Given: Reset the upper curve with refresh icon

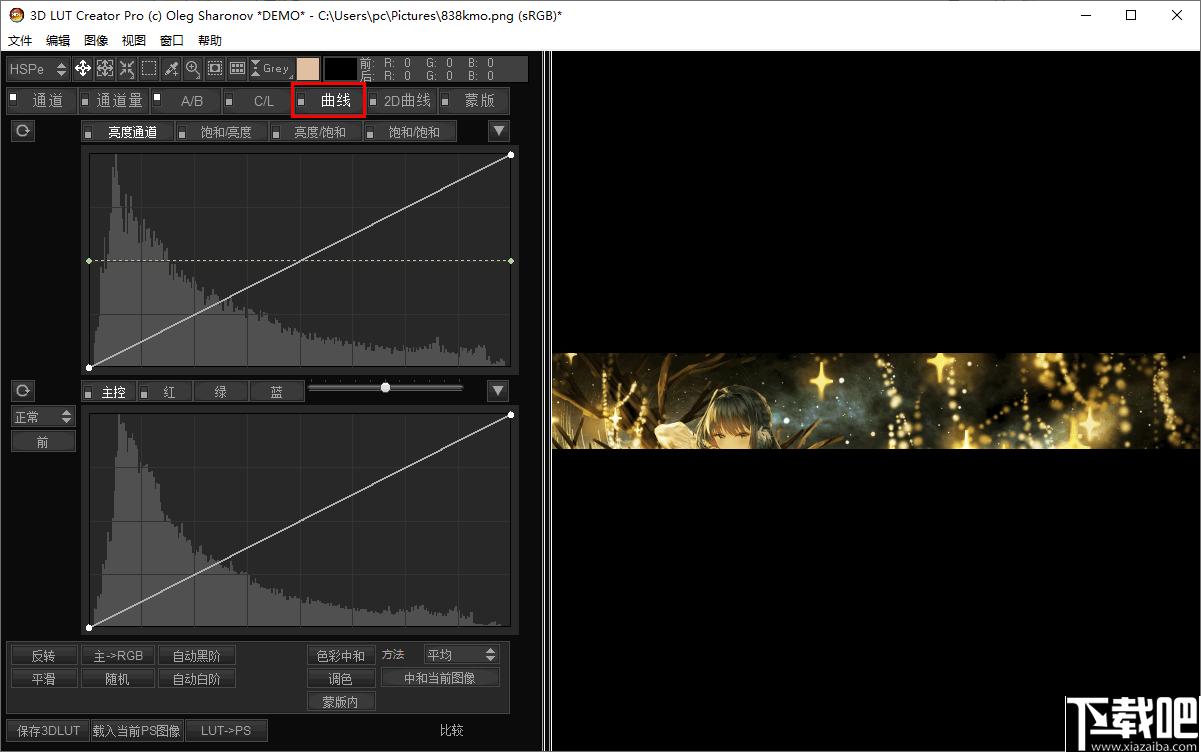Looking at the screenshot, I should [23, 131].
